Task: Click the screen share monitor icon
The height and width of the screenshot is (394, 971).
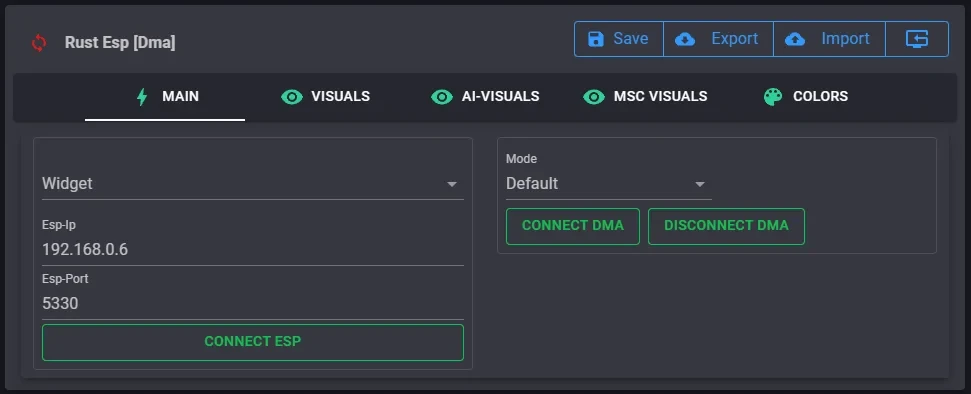Action: pyautogui.click(x=917, y=39)
